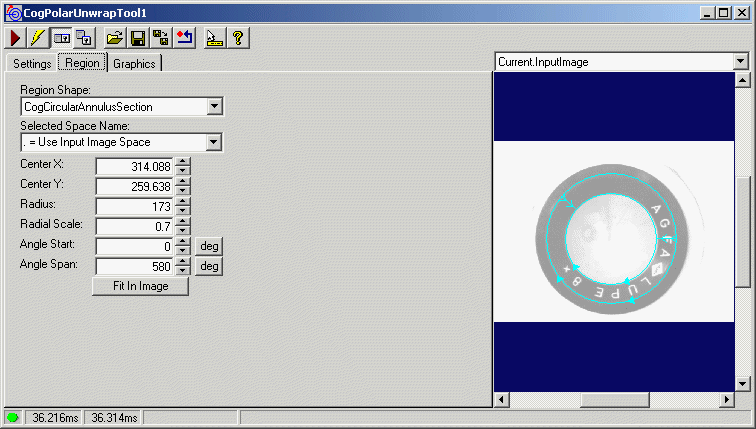Open floating tool display window icon
This screenshot has width=756, height=429.
click(84, 38)
